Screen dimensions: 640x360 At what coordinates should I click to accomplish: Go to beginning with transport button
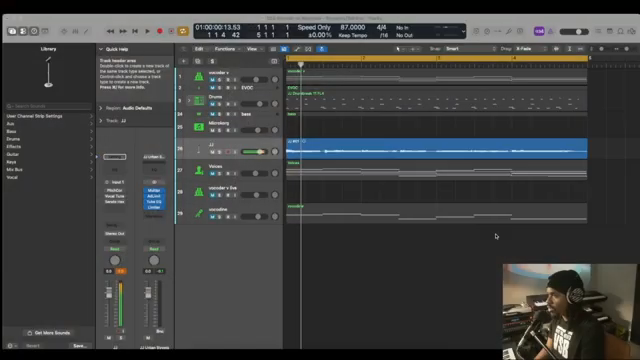[x=135, y=31]
